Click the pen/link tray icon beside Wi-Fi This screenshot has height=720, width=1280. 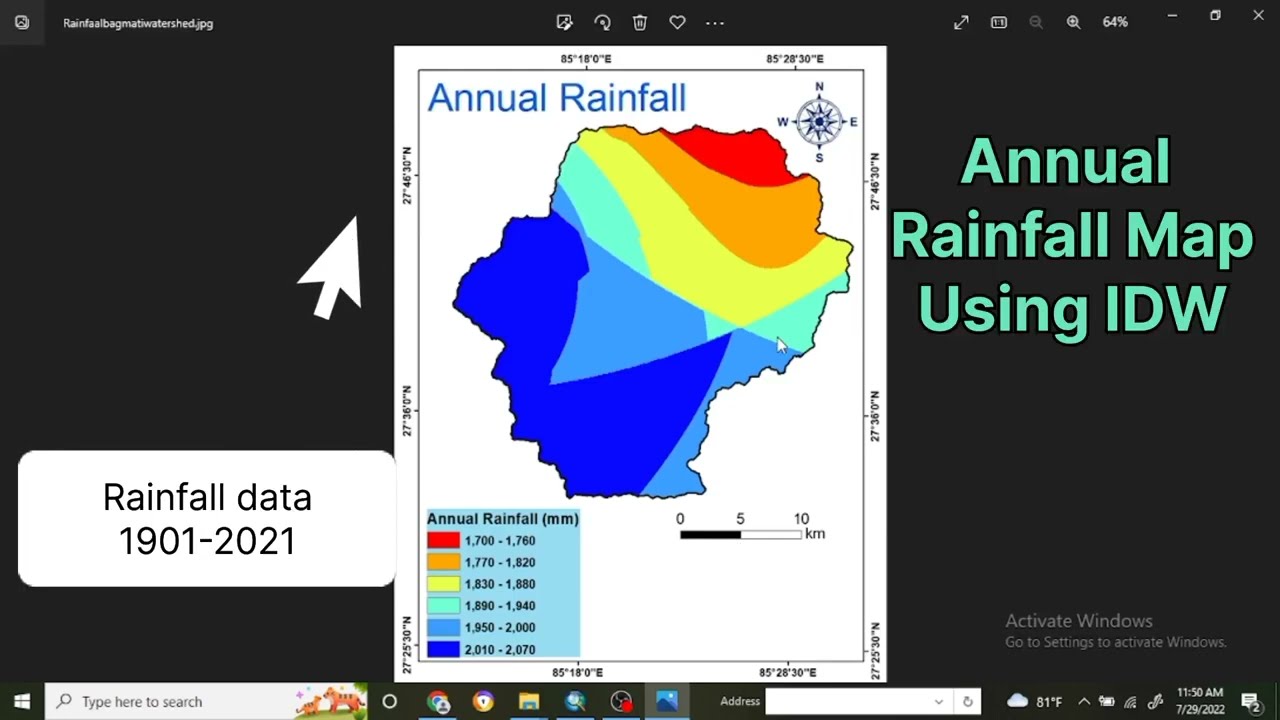pos(1155,701)
